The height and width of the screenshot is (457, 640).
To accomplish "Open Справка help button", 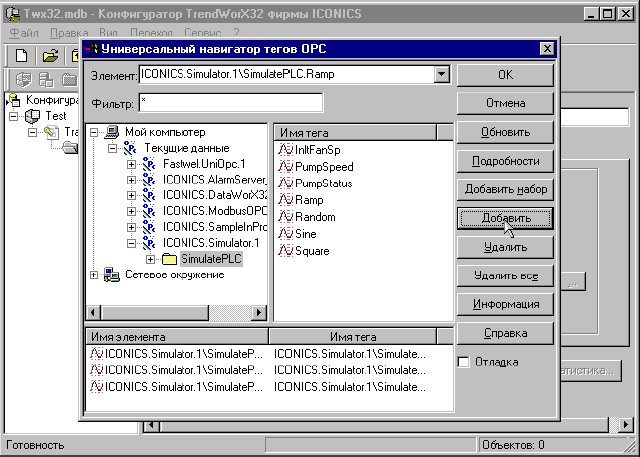I will [x=505, y=333].
